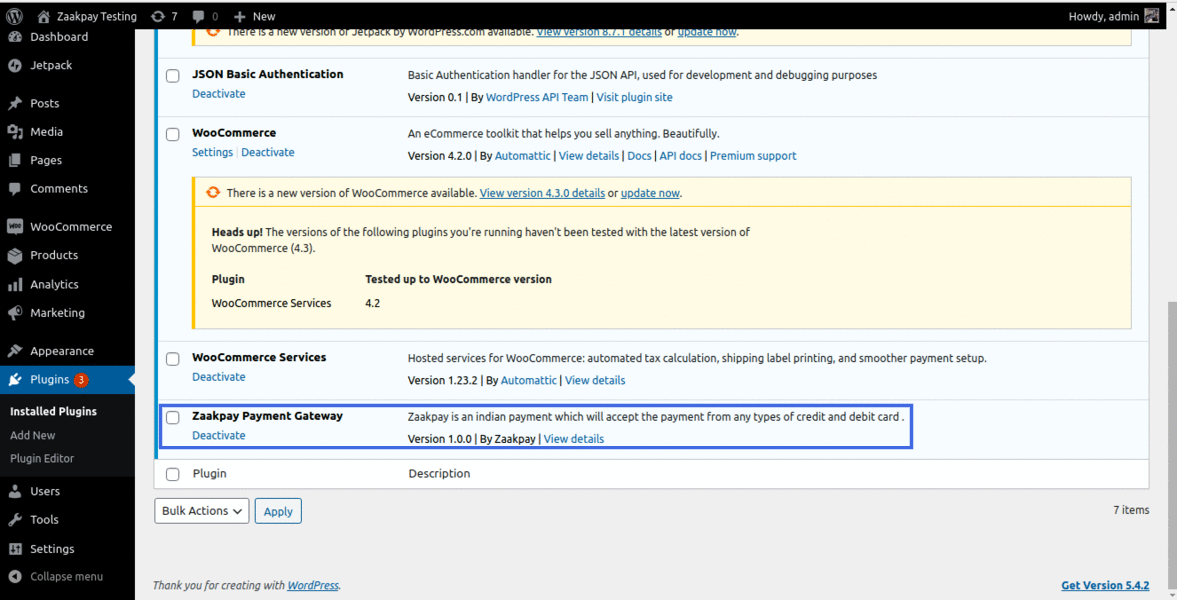Screen dimensions: 1177x600
Task: Check the WooCommerce plugin checkbox
Action: tap(173, 134)
